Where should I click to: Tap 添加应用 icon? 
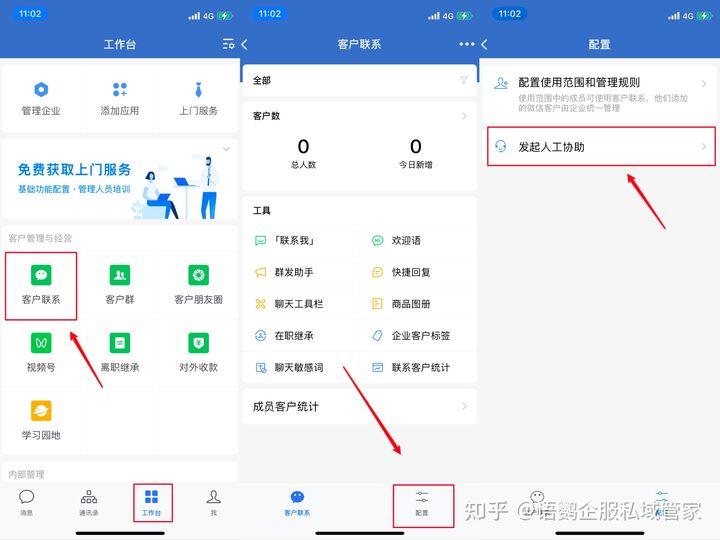(x=120, y=98)
